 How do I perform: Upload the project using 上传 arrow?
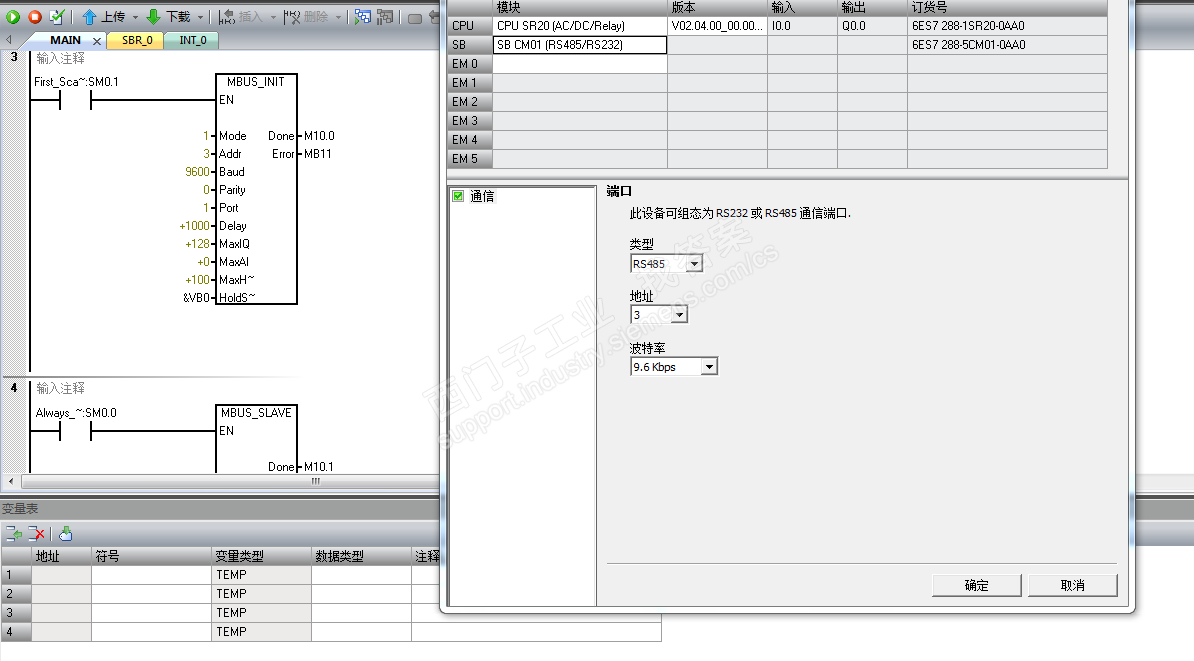(104, 17)
